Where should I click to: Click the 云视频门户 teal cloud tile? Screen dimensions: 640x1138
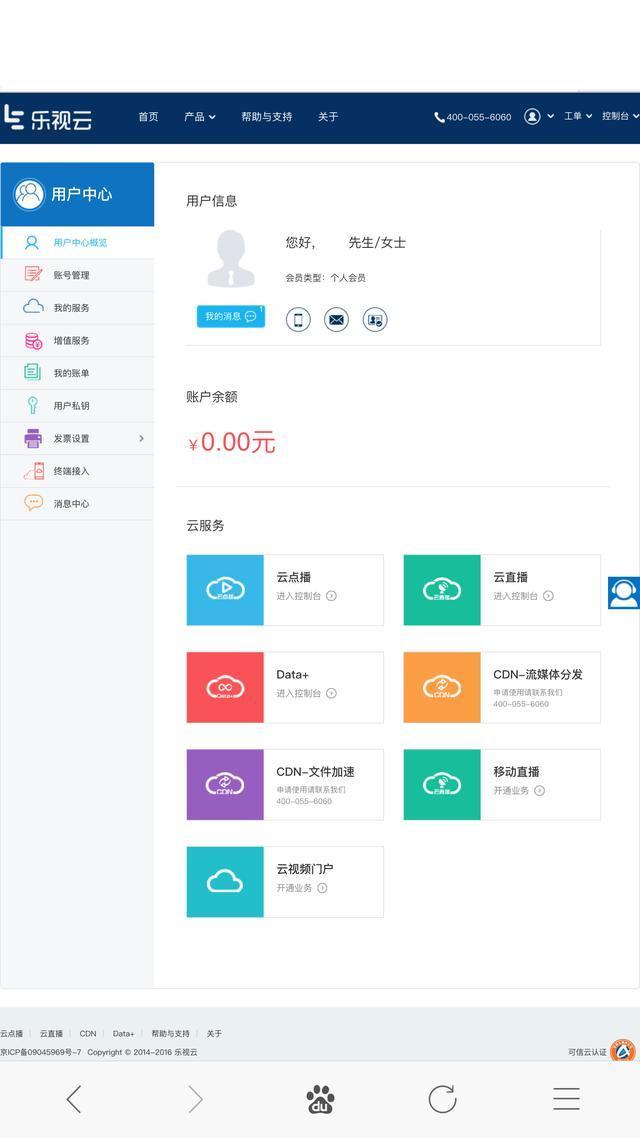[225, 882]
